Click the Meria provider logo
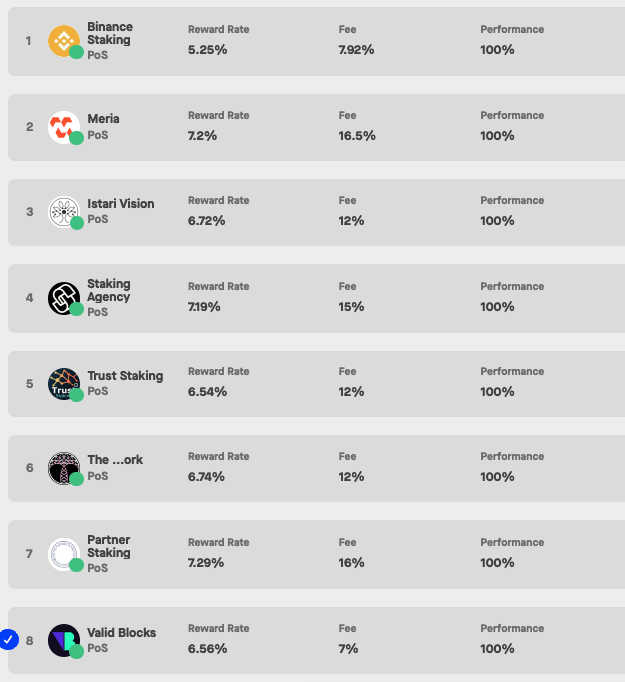This screenshot has height=682, width=625. tap(64, 127)
